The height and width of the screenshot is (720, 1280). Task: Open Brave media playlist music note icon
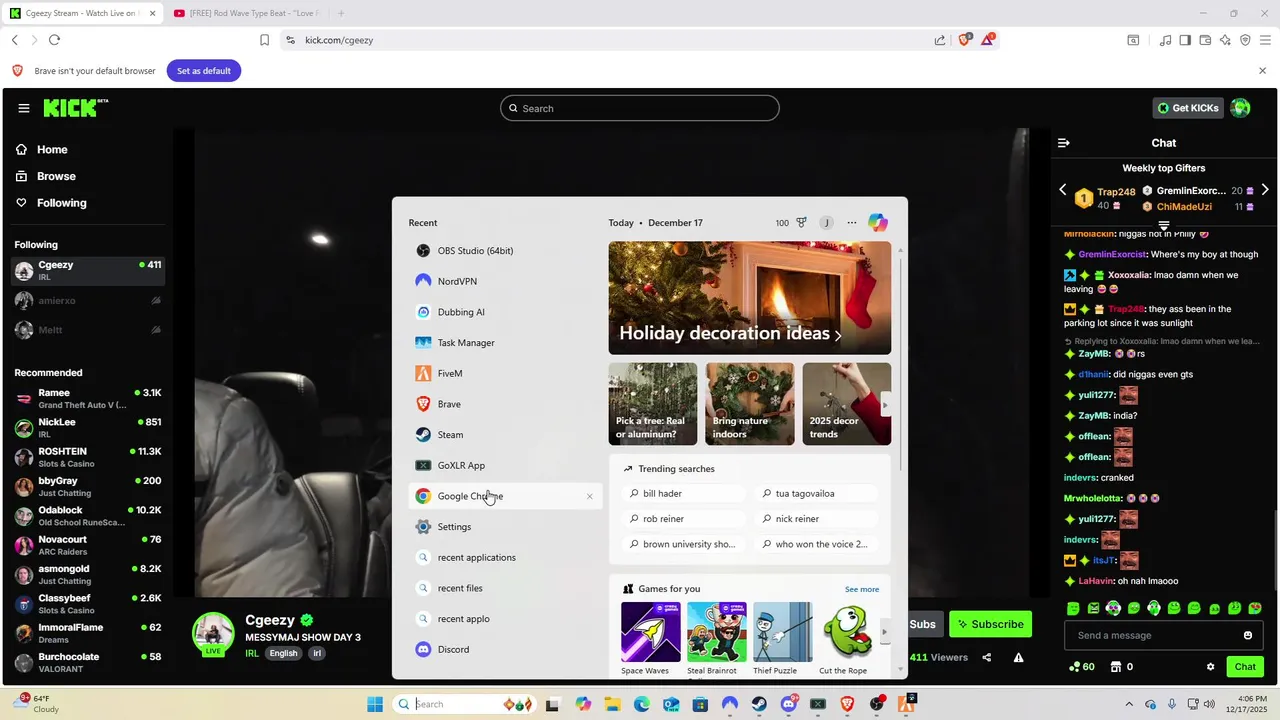[1165, 40]
